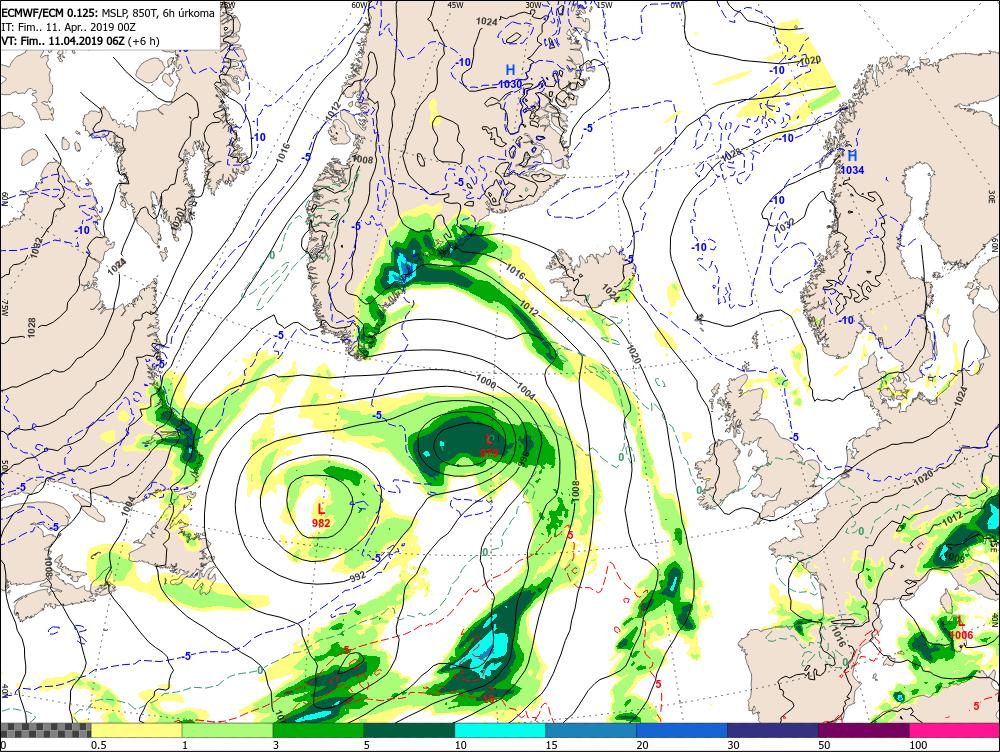Click the valid time 'VT: Fim.. 11.04.2019 06Z'
This screenshot has height=752, width=1000.
click(63, 41)
